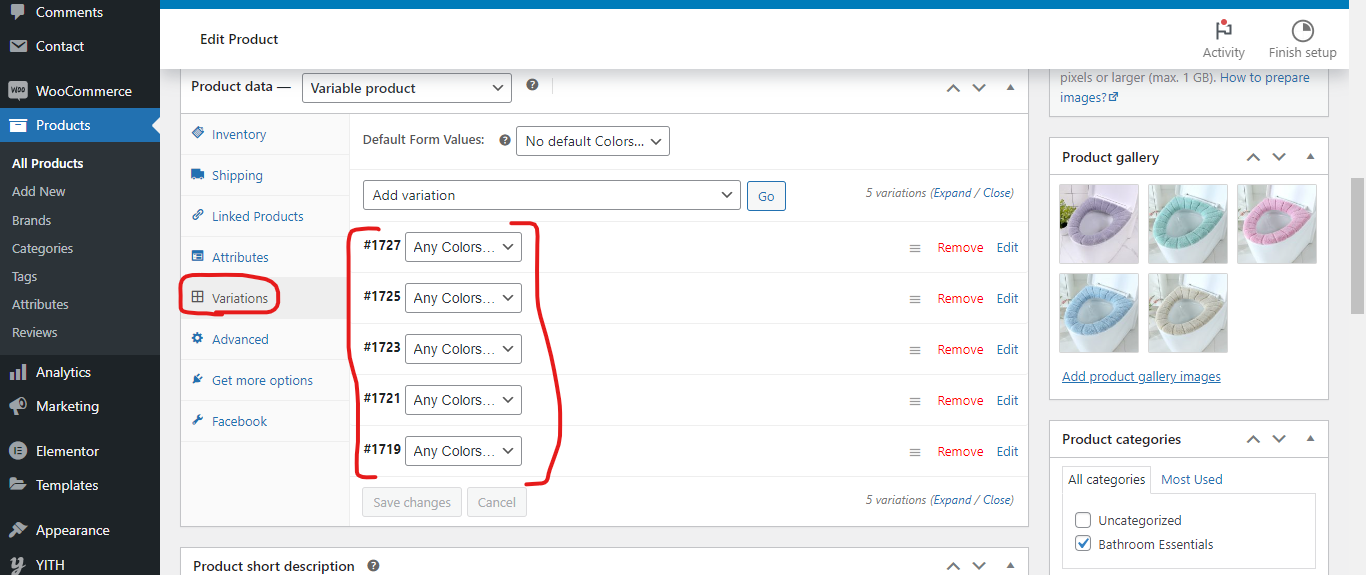Click the YITH sidebar icon

tap(18, 564)
